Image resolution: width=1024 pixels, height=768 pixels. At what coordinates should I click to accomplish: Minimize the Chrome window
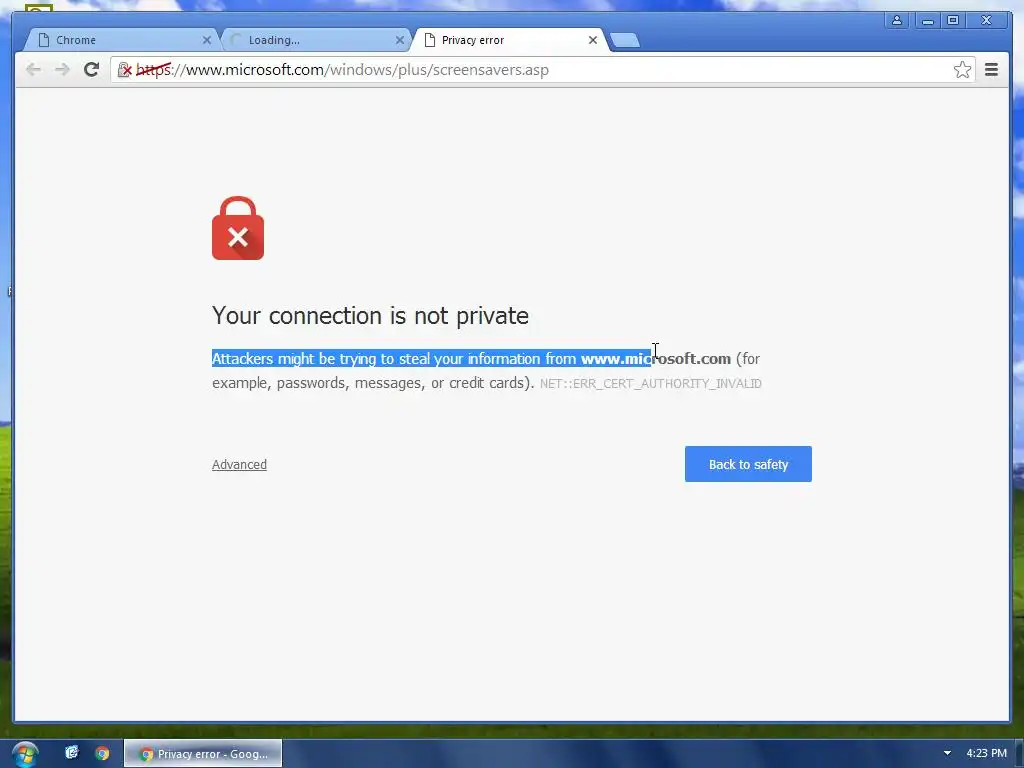click(927, 20)
